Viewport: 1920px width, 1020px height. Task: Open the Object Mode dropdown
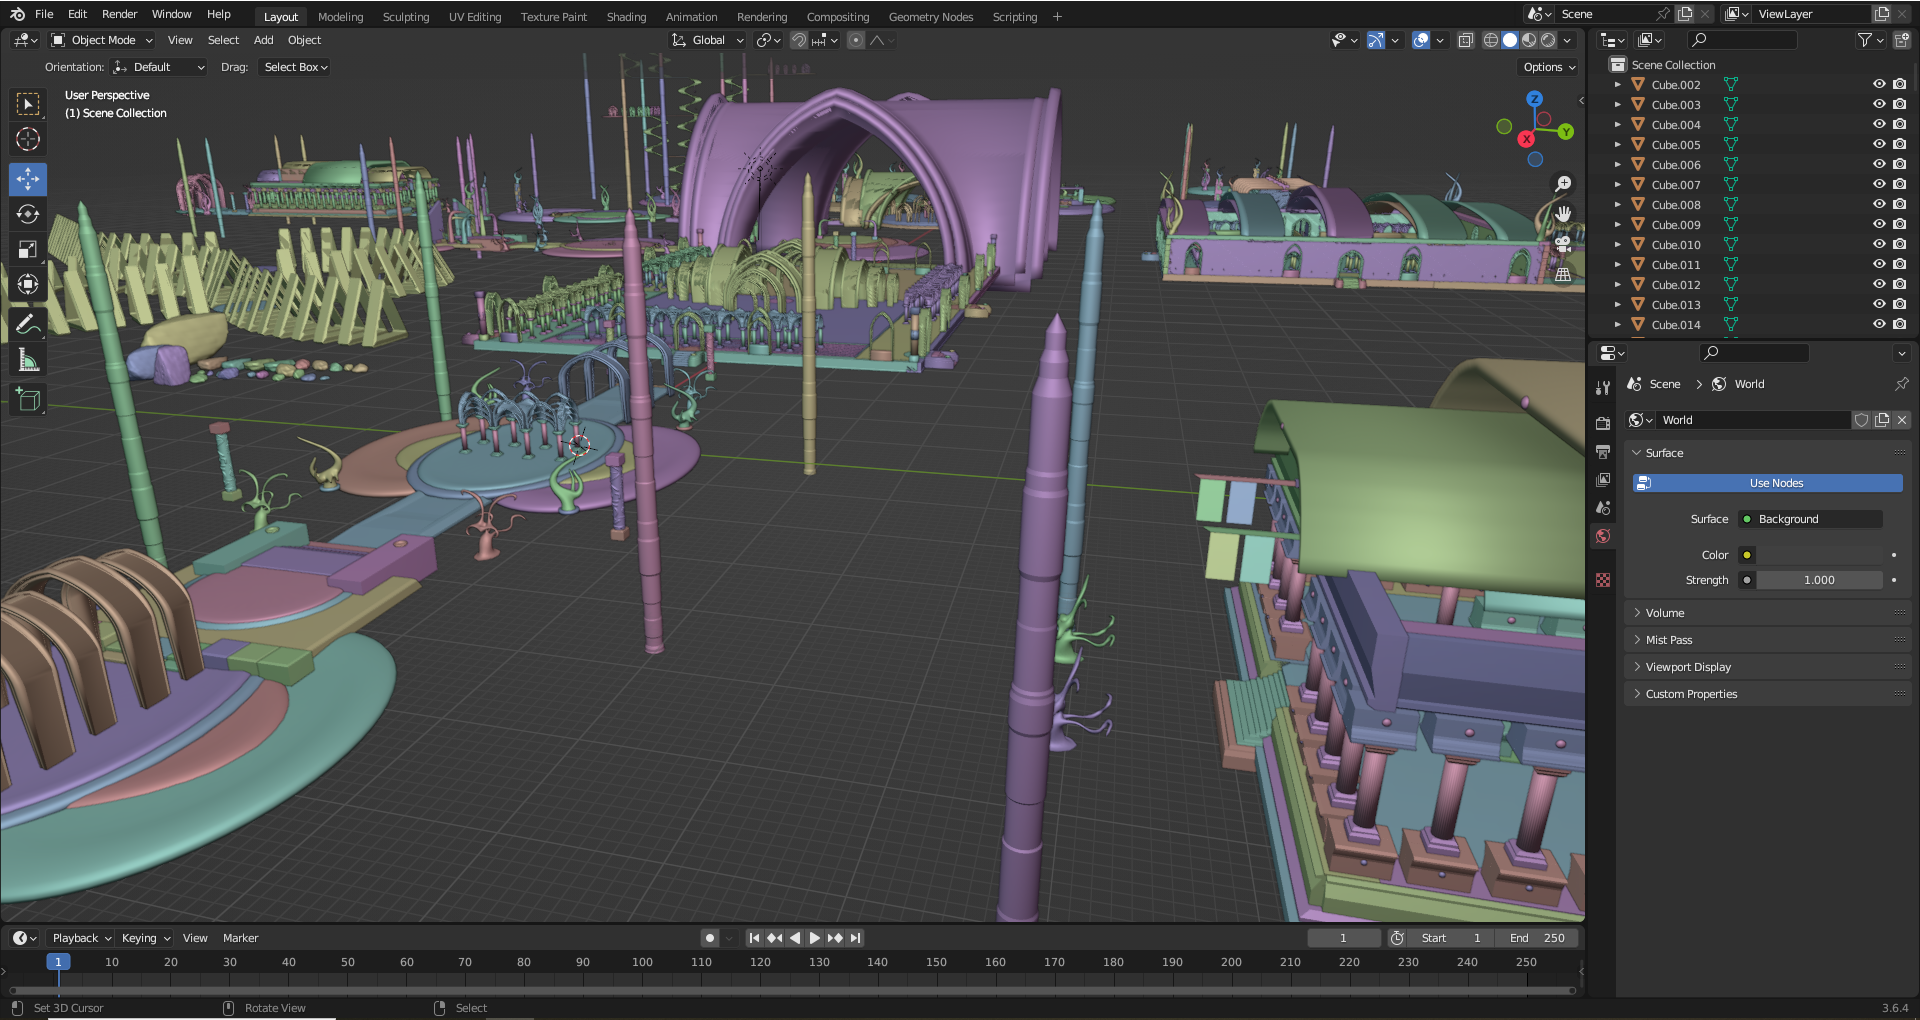pyautogui.click(x=102, y=40)
